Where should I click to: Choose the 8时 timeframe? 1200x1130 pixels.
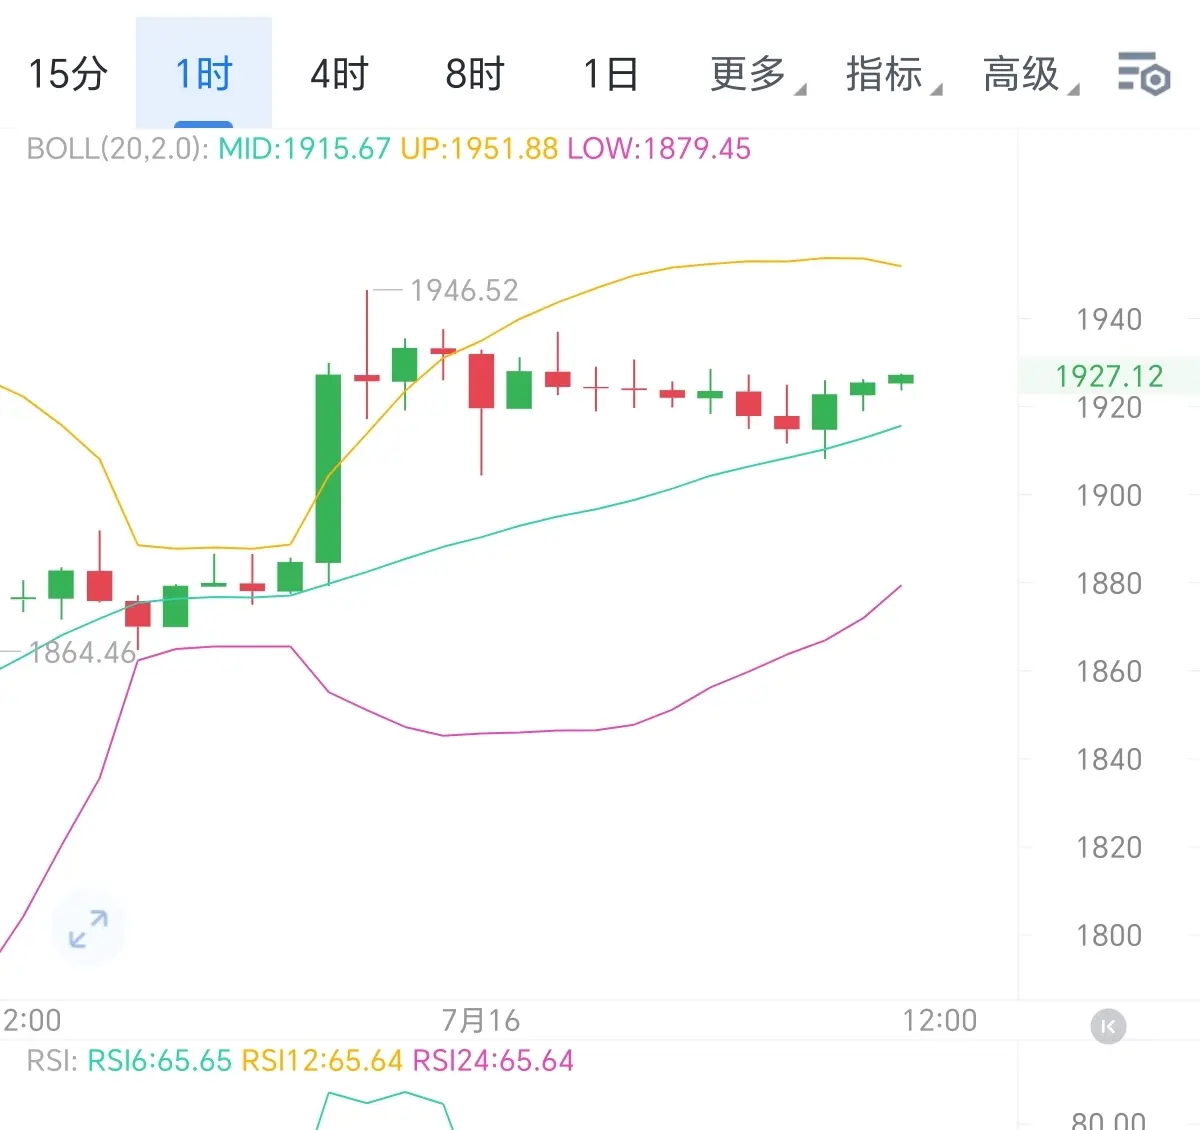click(x=475, y=74)
